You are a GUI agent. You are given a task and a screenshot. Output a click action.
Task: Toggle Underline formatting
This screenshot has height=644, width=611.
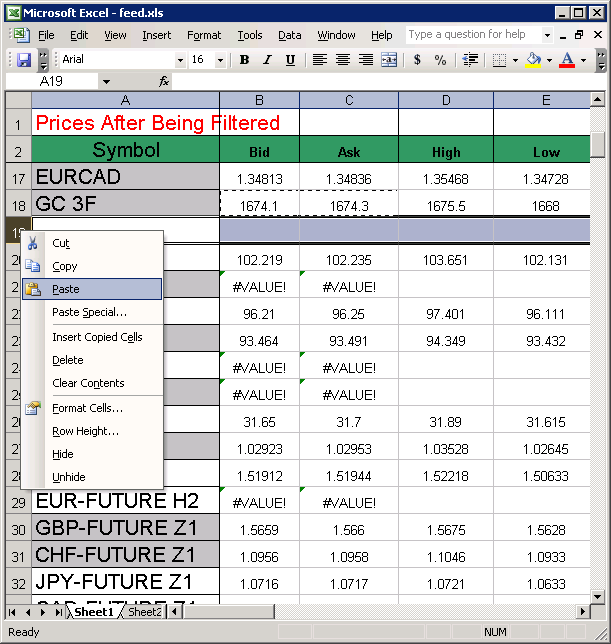pos(290,60)
